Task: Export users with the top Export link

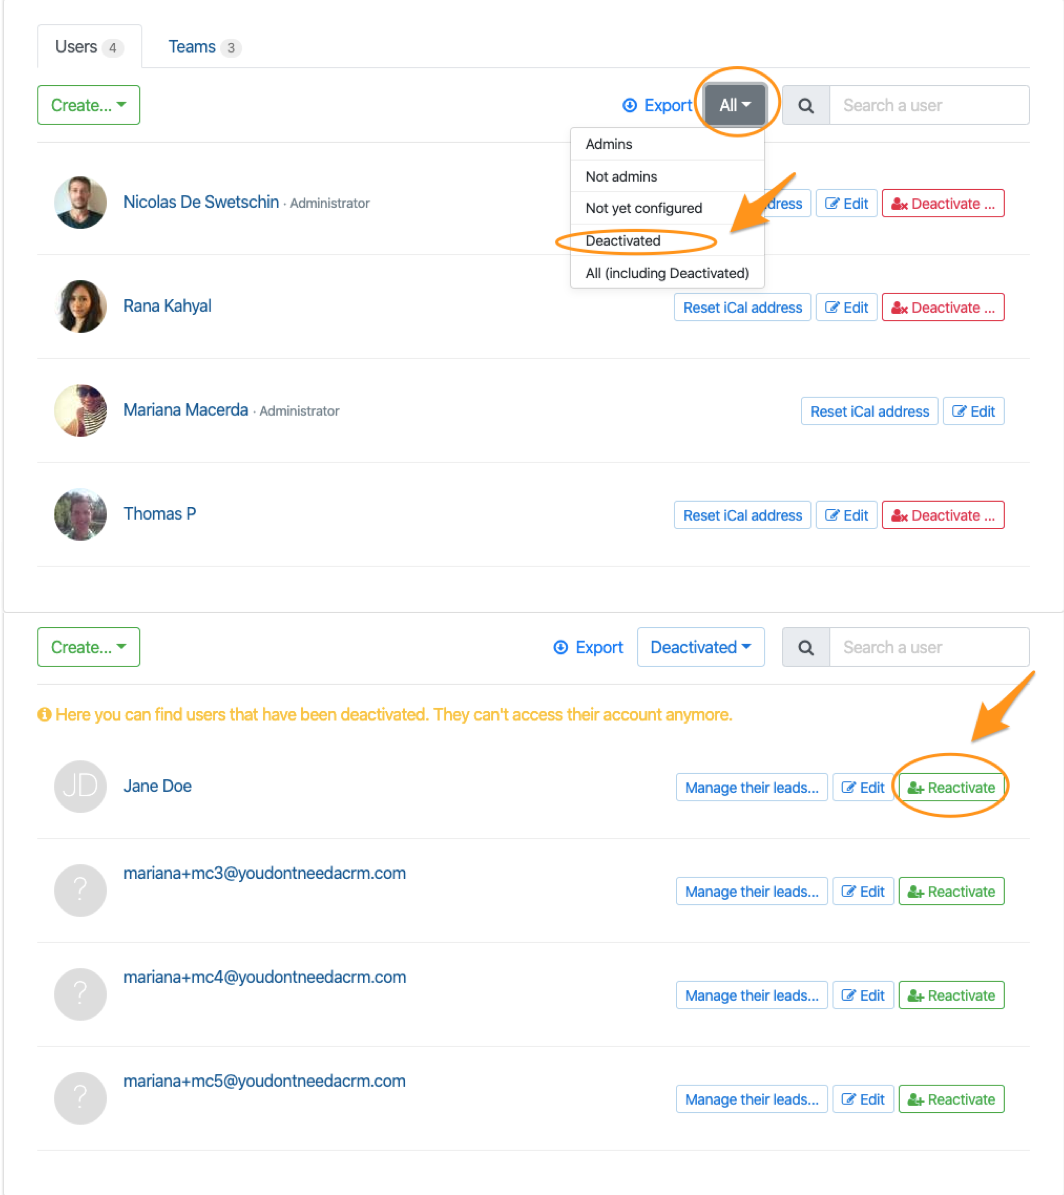Action: [x=657, y=105]
